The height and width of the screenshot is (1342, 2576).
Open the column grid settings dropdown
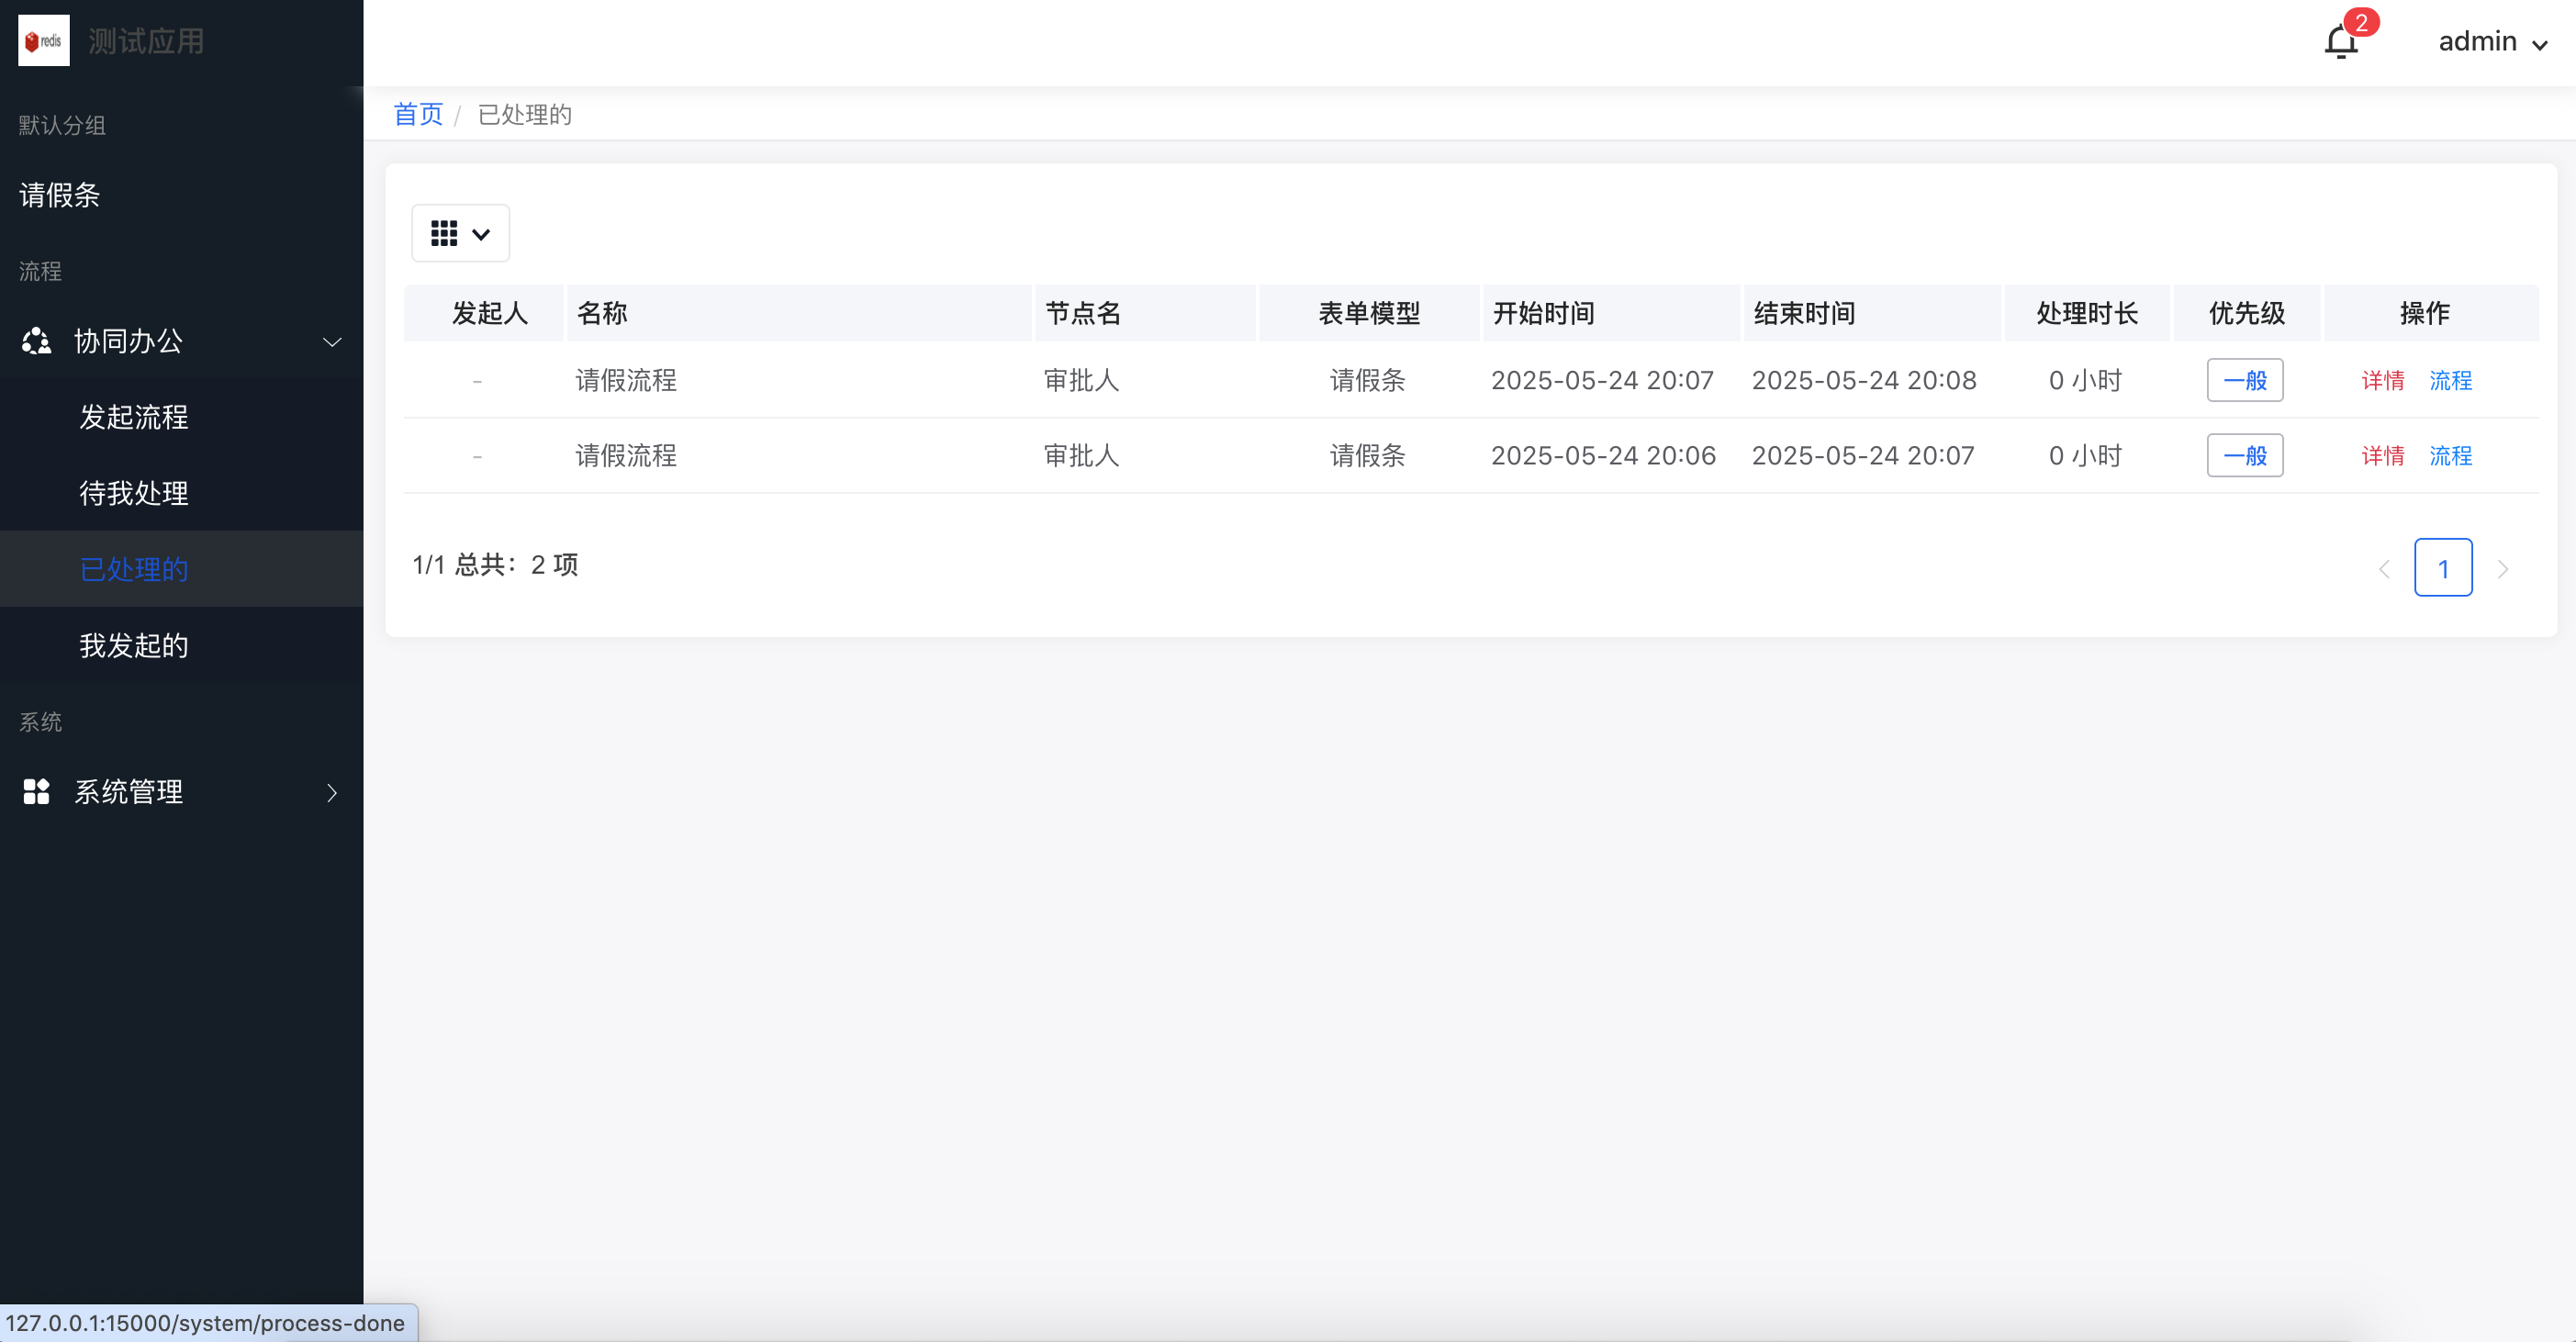coord(460,234)
